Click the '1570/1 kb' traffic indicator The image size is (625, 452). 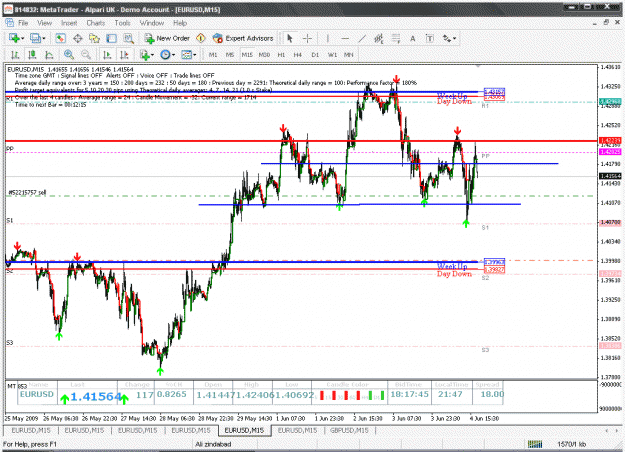click(x=571, y=444)
